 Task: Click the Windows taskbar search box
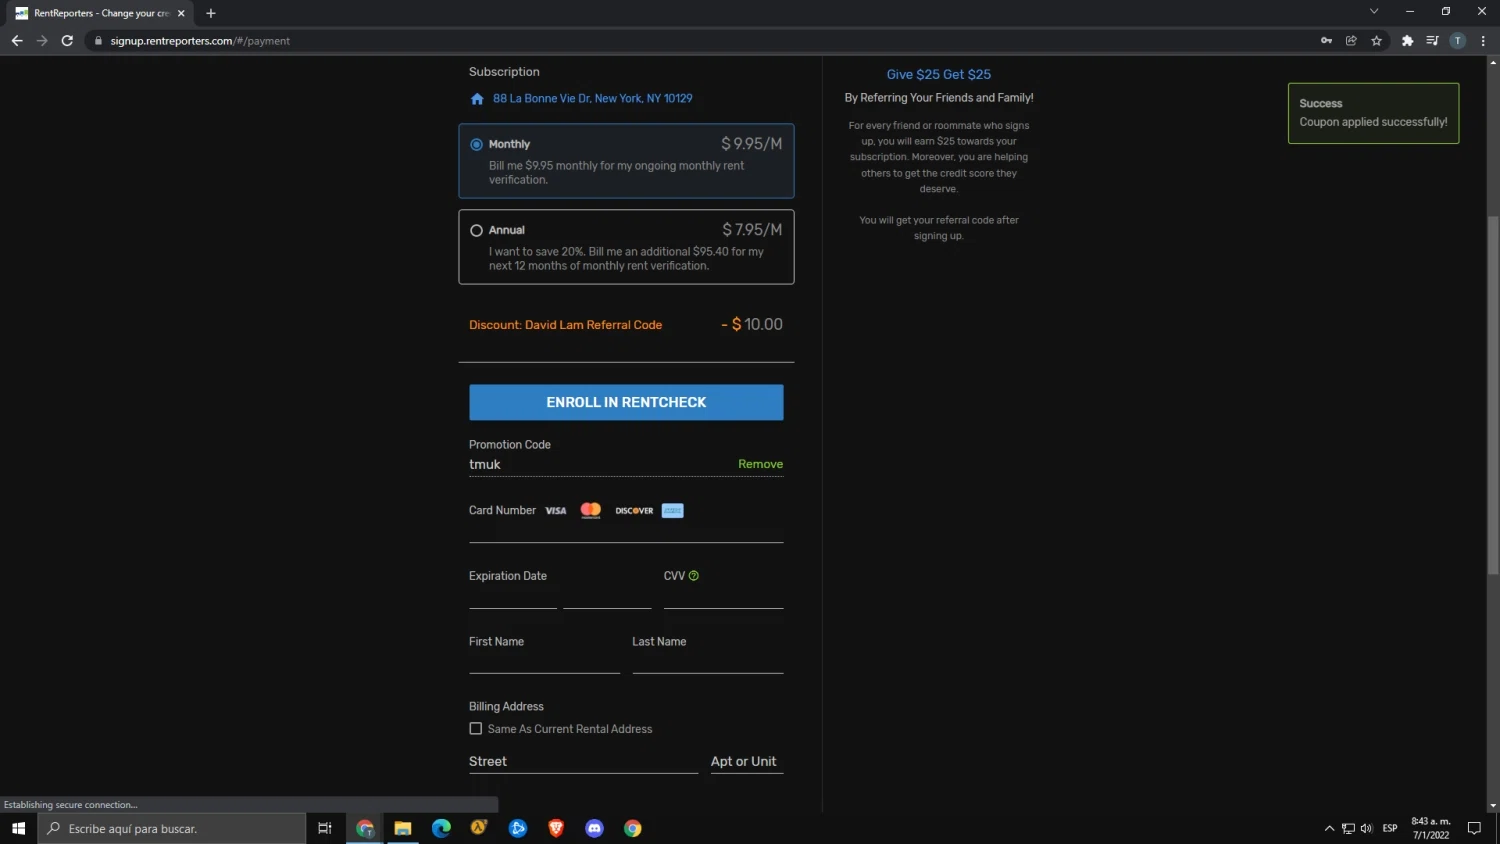(172, 828)
